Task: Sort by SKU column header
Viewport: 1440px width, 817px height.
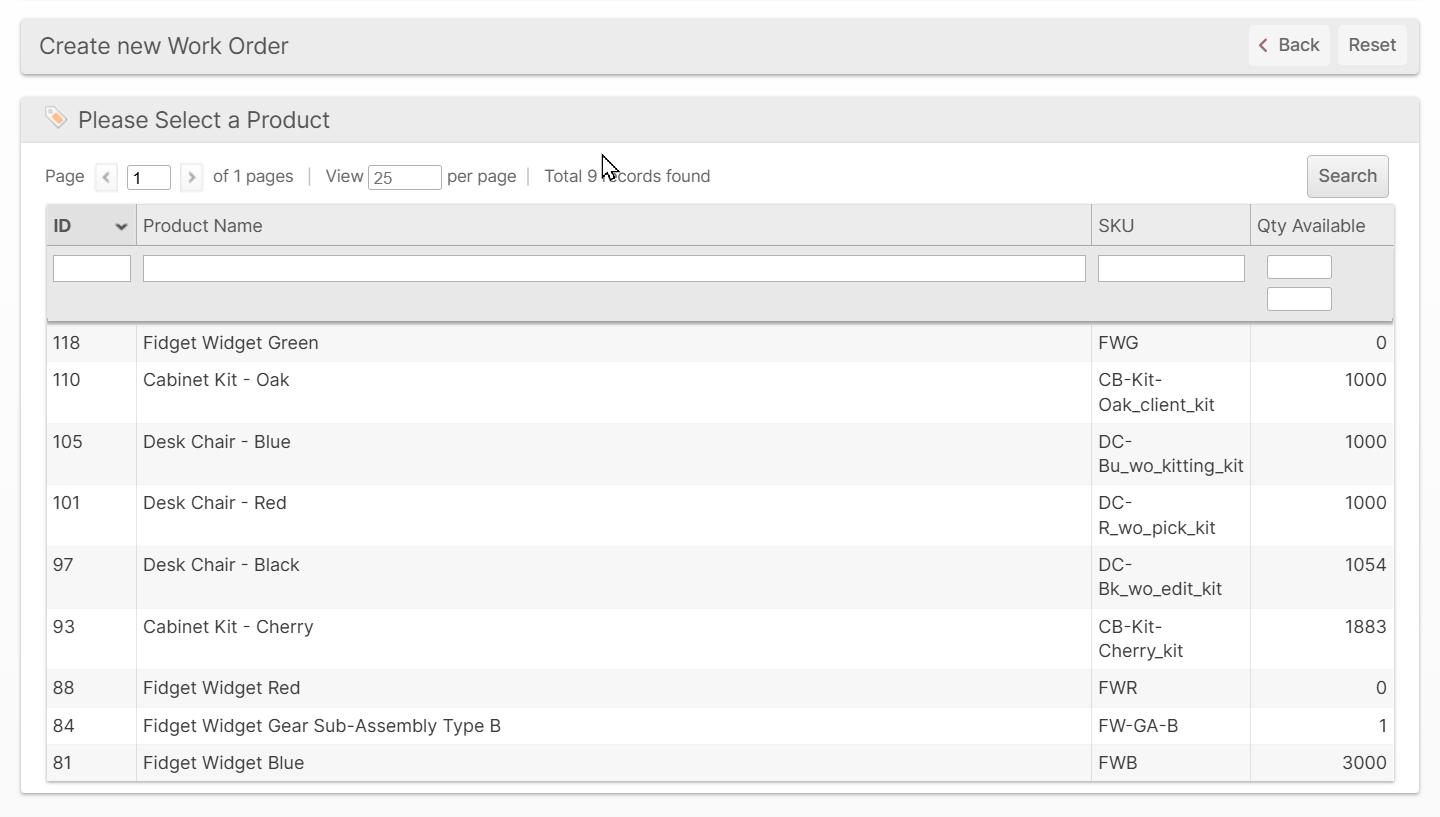Action: click(1116, 226)
